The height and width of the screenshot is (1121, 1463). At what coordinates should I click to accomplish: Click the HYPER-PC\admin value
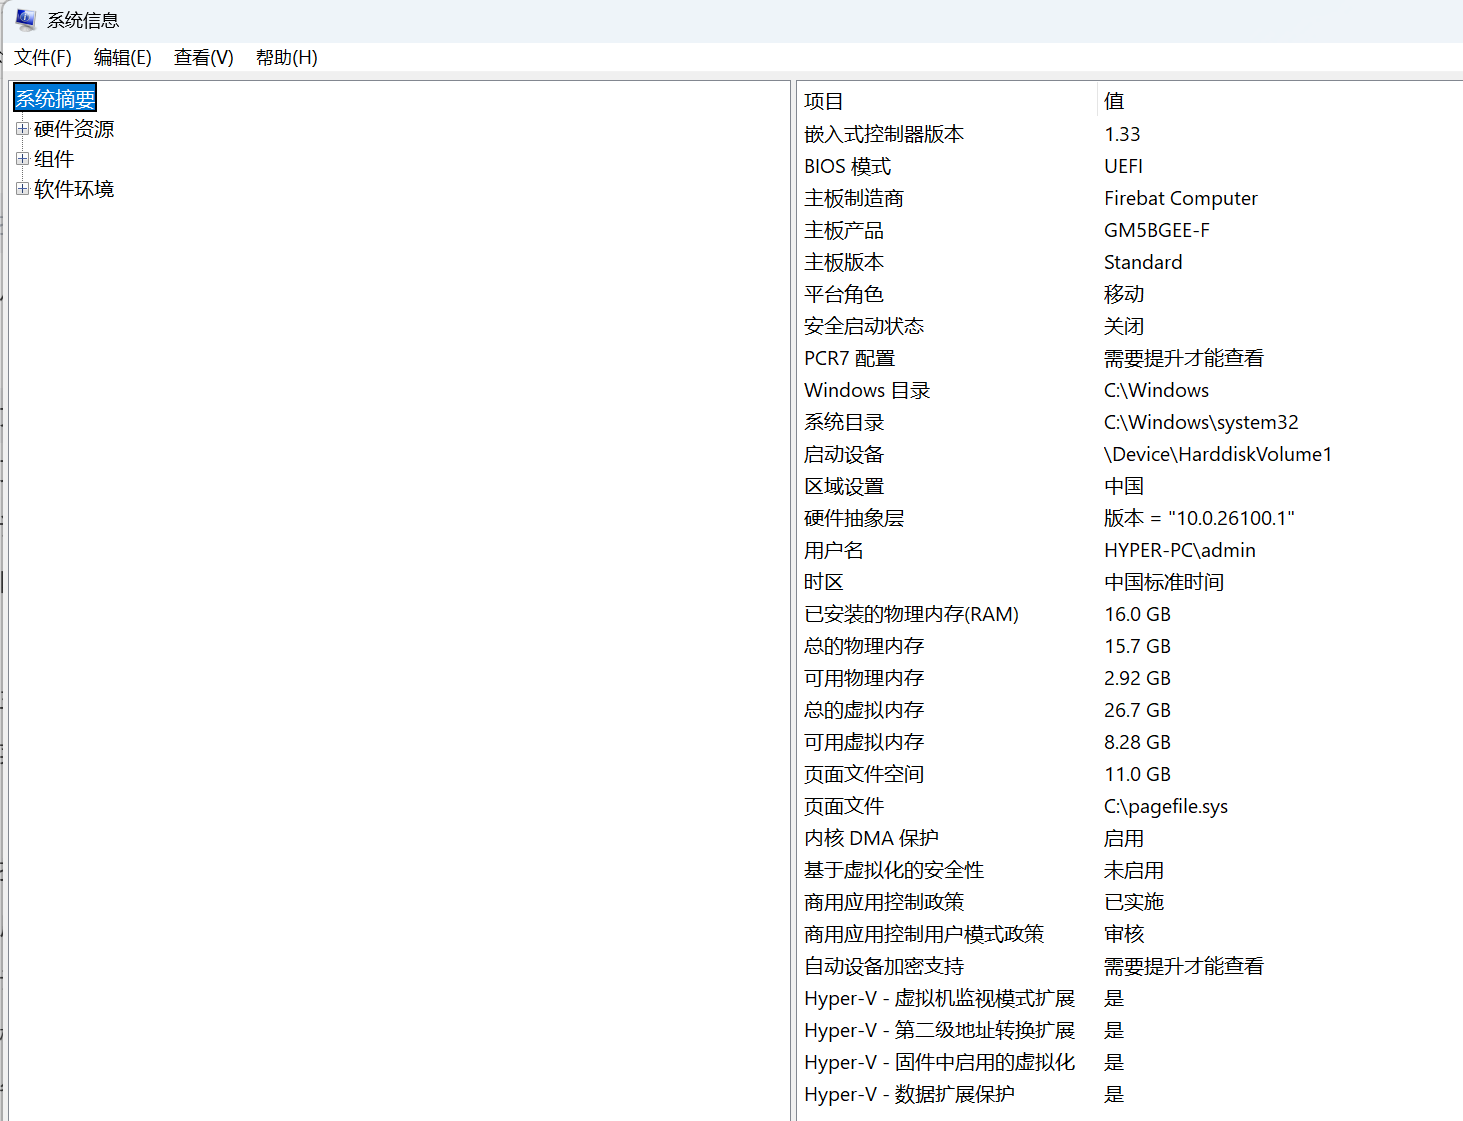click(1180, 550)
